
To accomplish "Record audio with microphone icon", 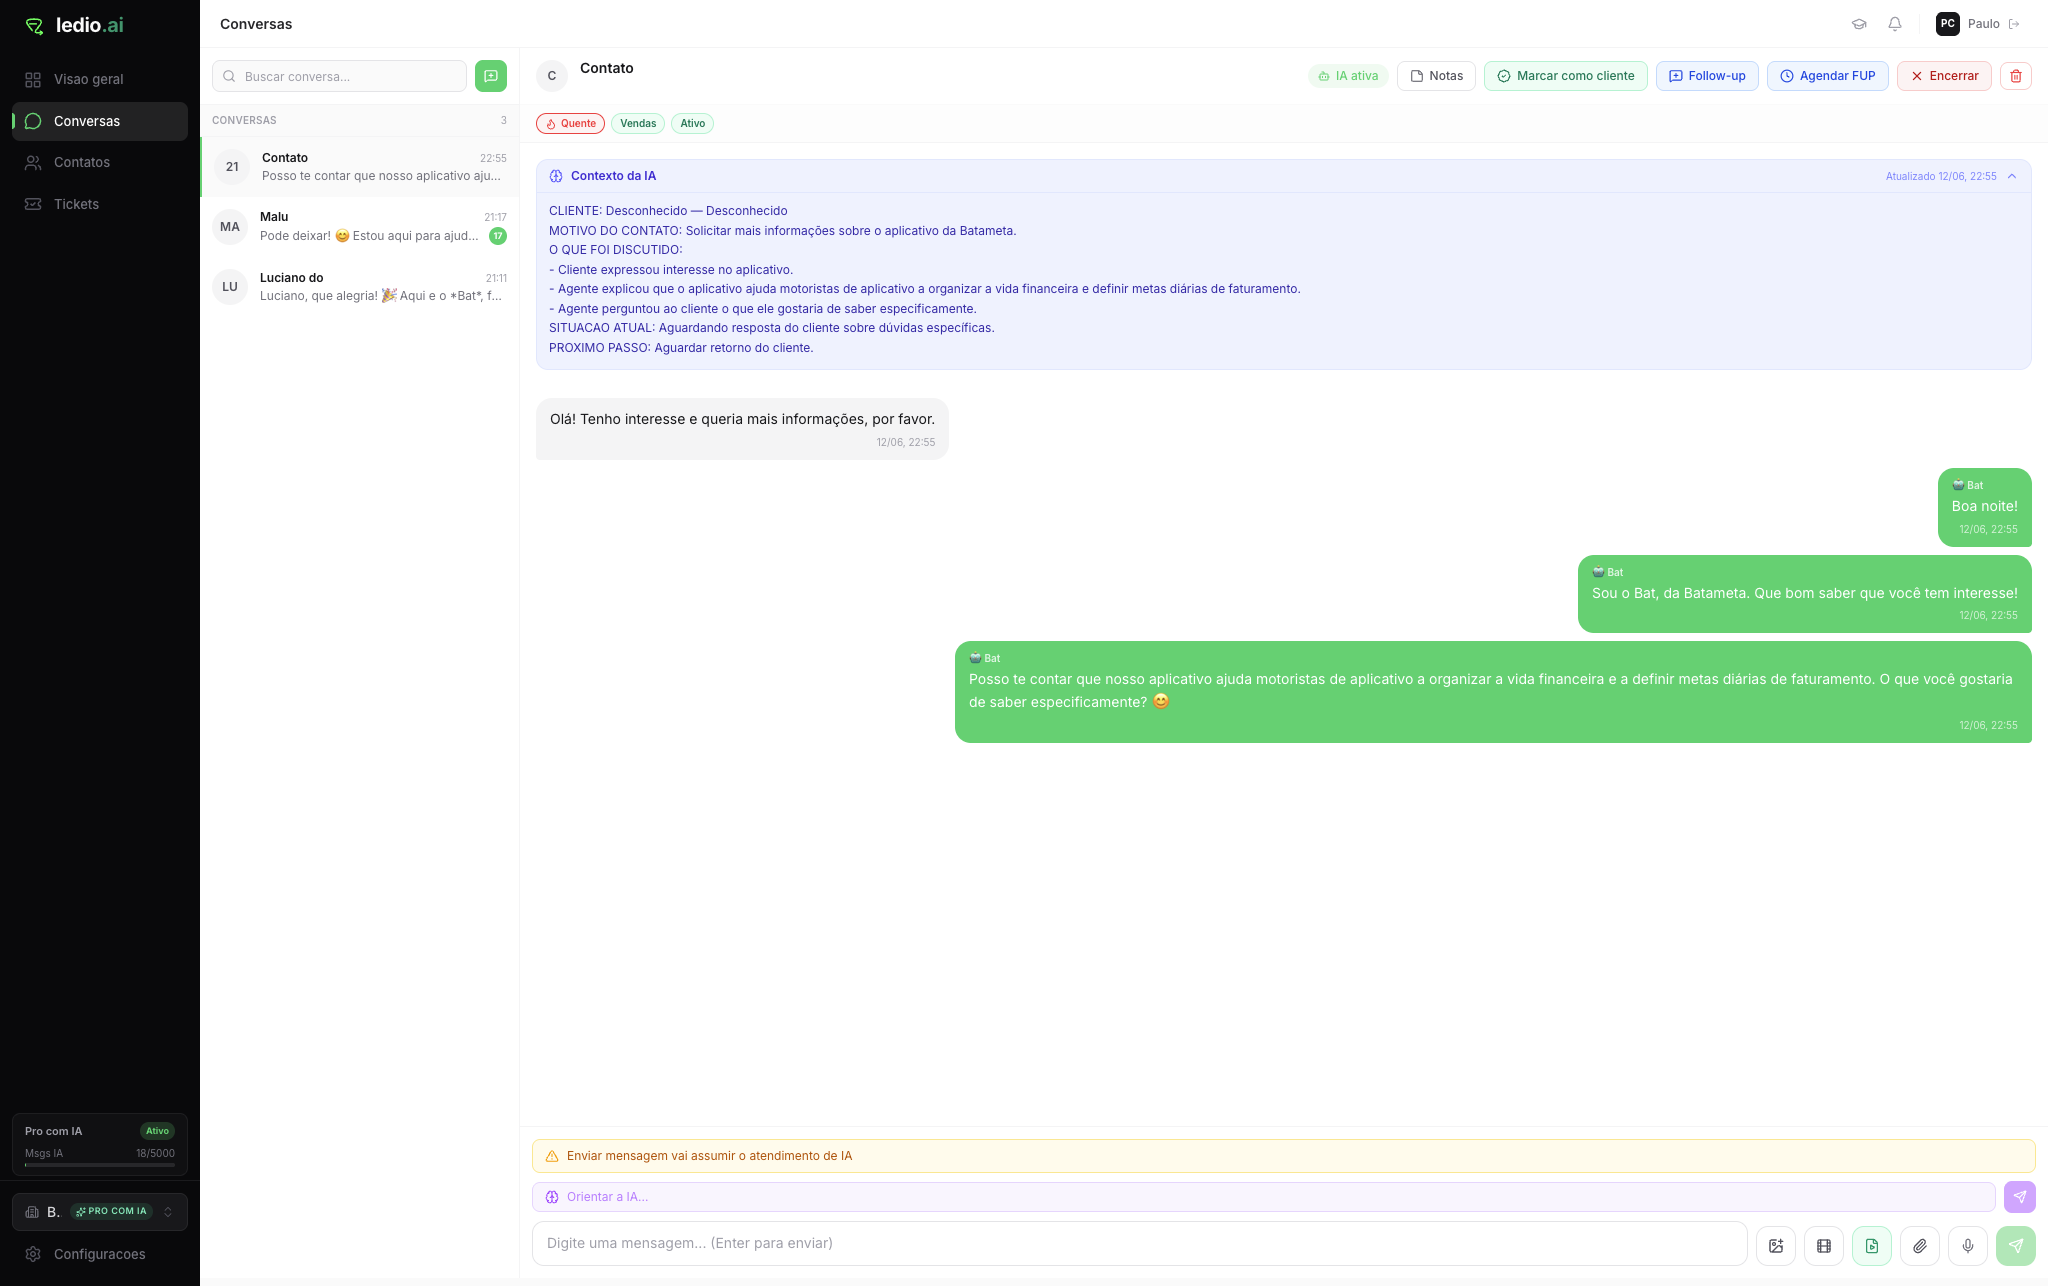I will click(1968, 1246).
